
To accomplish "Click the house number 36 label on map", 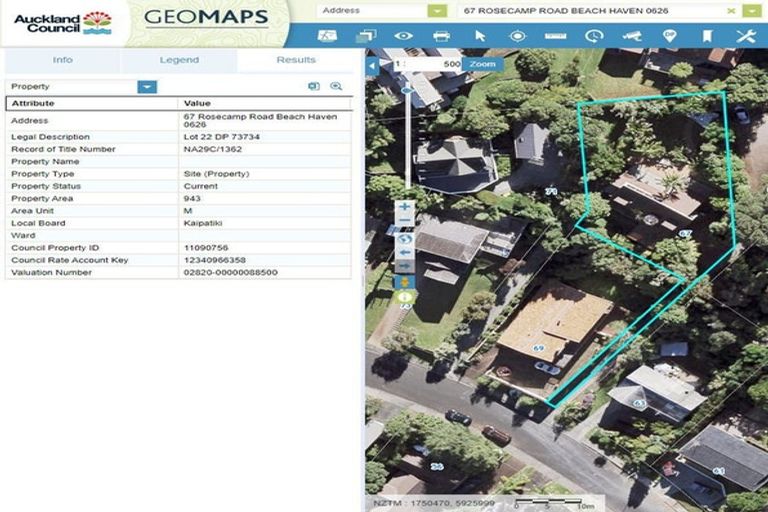I will (437, 466).
